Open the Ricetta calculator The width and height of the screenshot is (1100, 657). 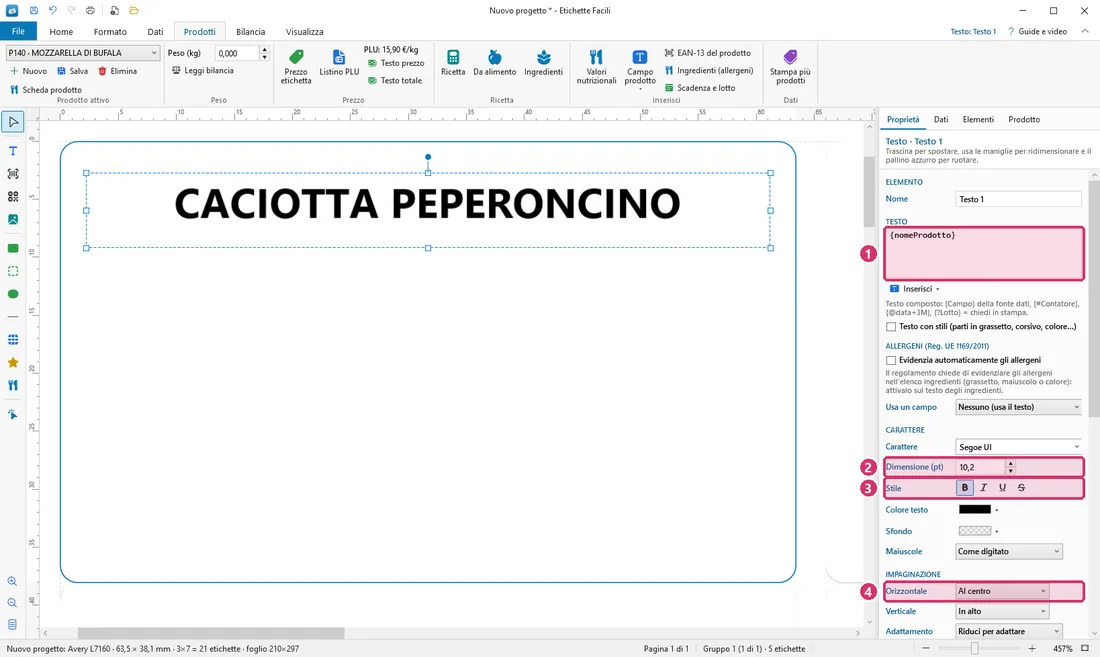click(x=453, y=62)
